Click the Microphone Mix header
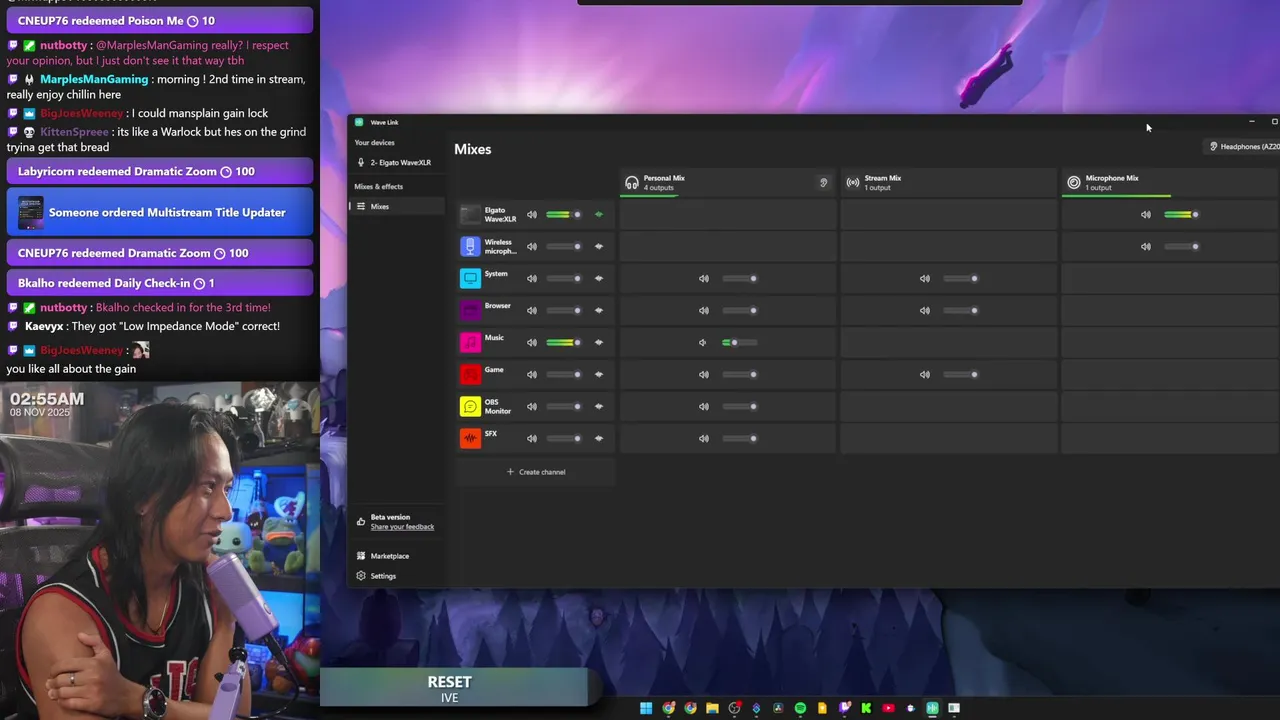 click(1170, 182)
